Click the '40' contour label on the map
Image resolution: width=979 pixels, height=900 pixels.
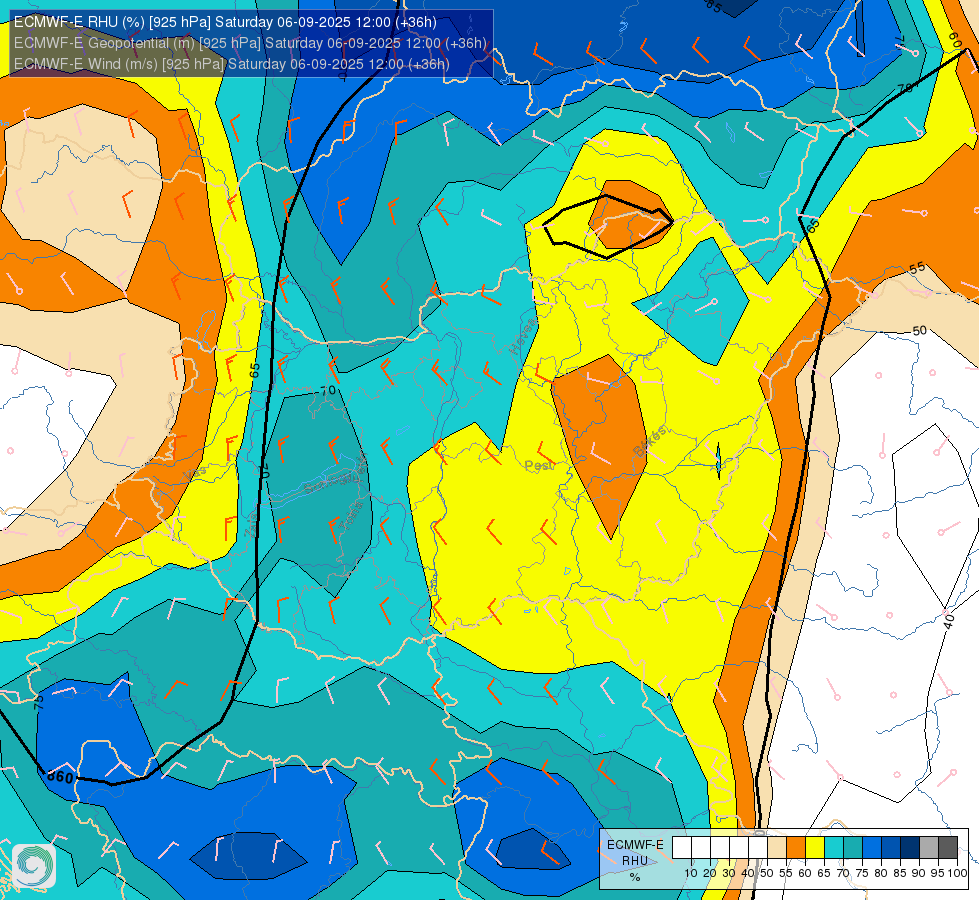pos(949,621)
